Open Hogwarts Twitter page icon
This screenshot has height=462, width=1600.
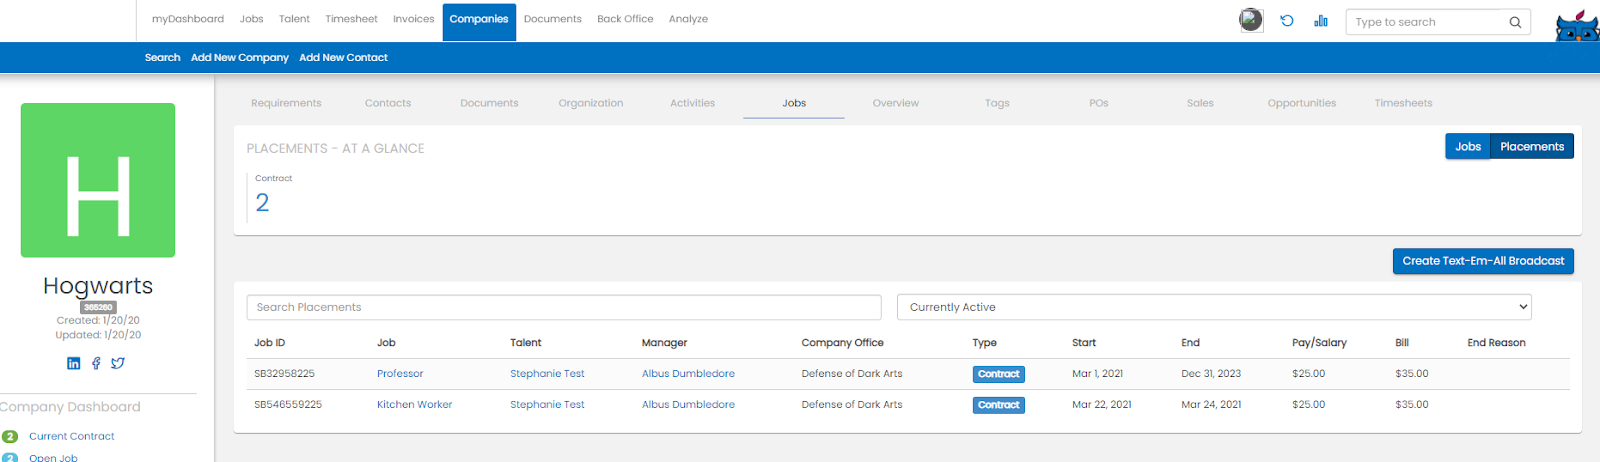[x=118, y=363]
